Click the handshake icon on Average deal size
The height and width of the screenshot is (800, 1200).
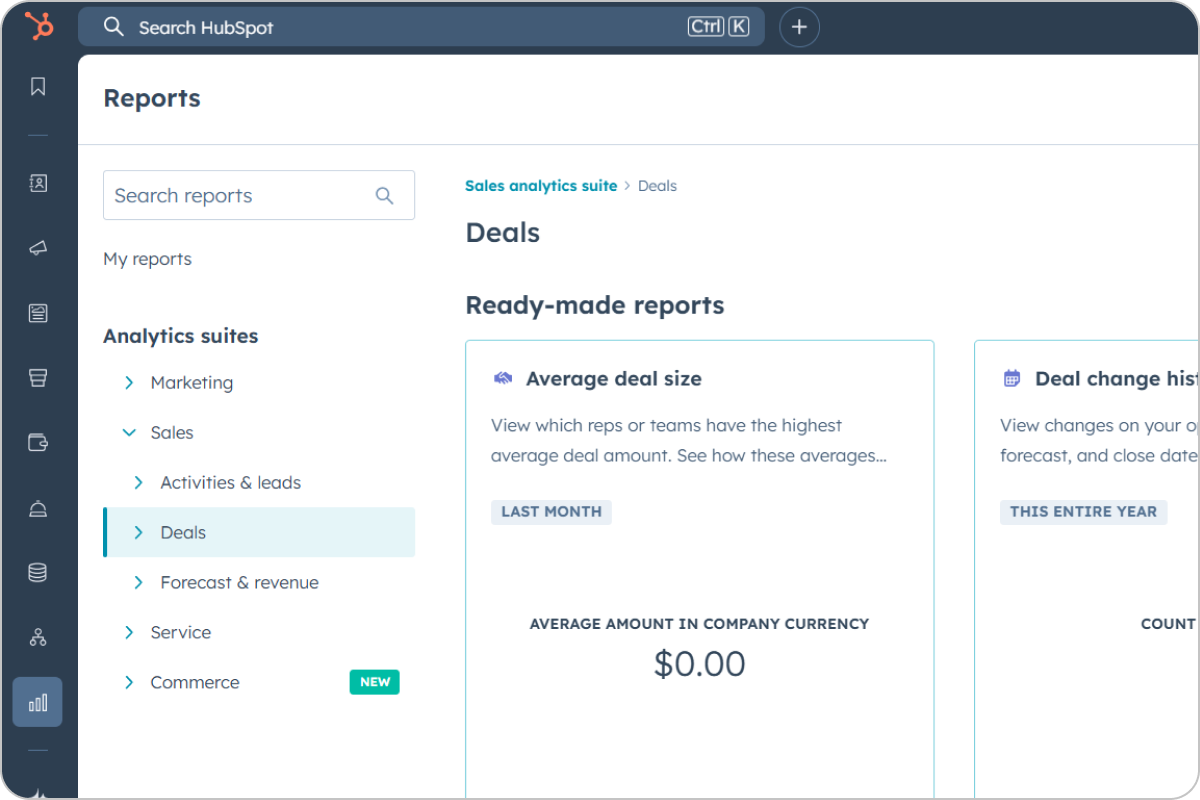(x=503, y=379)
